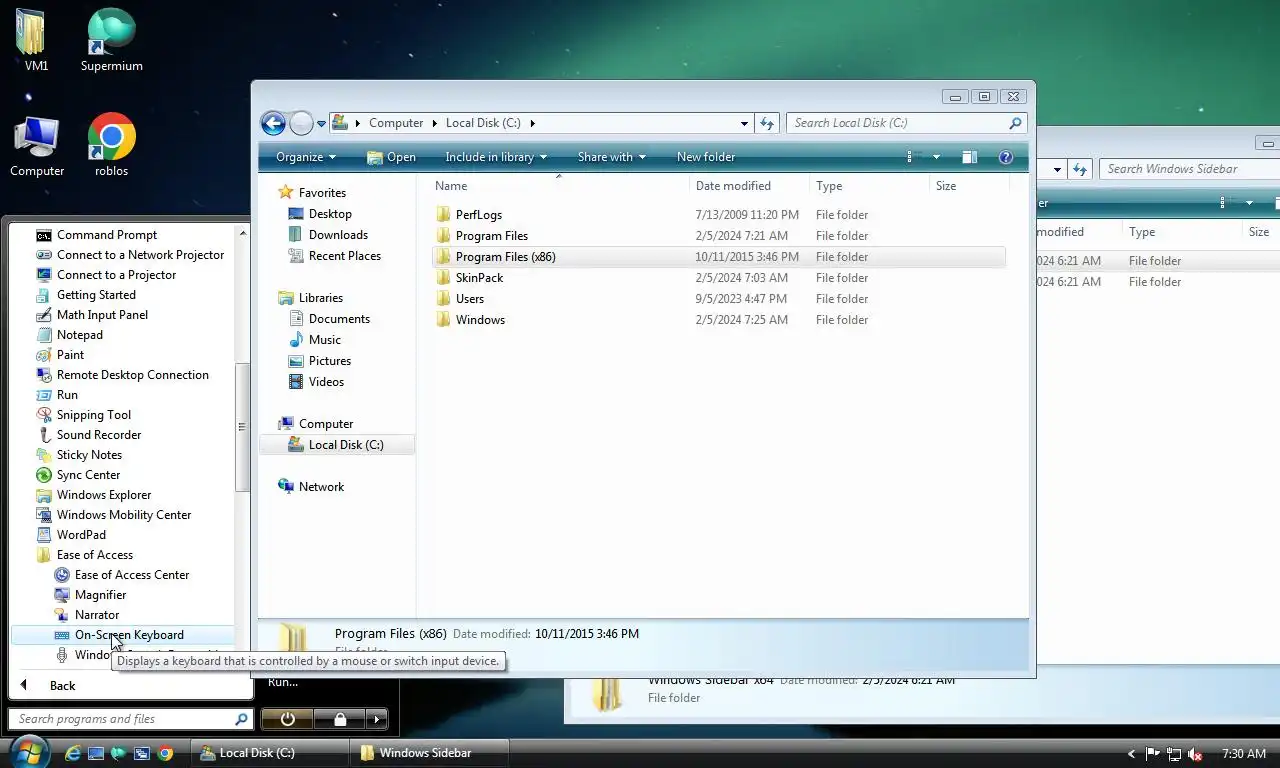The height and width of the screenshot is (768, 1280).
Task: Open the Organize dropdown menu
Action: (x=306, y=157)
